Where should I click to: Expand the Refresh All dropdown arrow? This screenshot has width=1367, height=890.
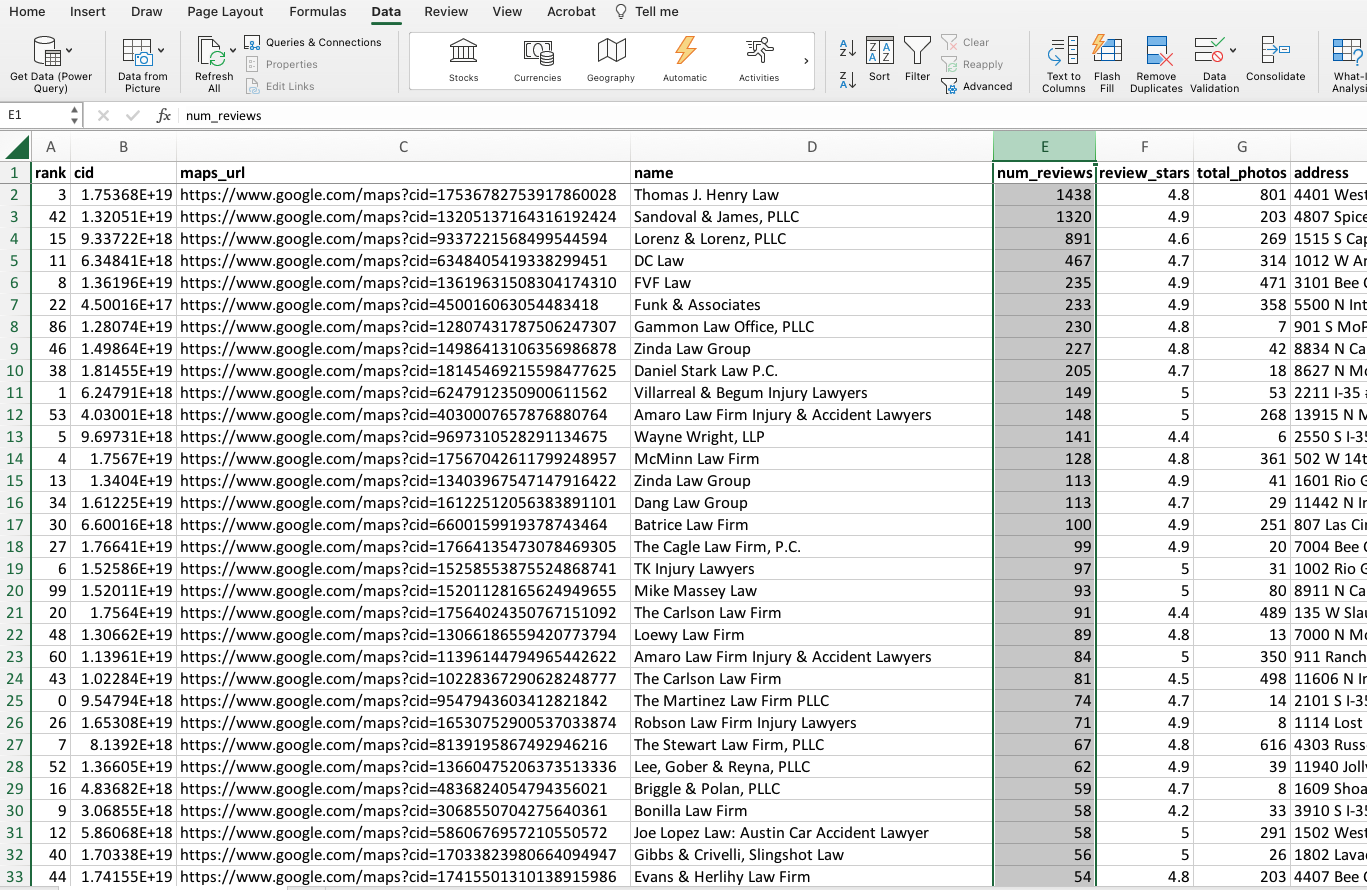(x=233, y=50)
